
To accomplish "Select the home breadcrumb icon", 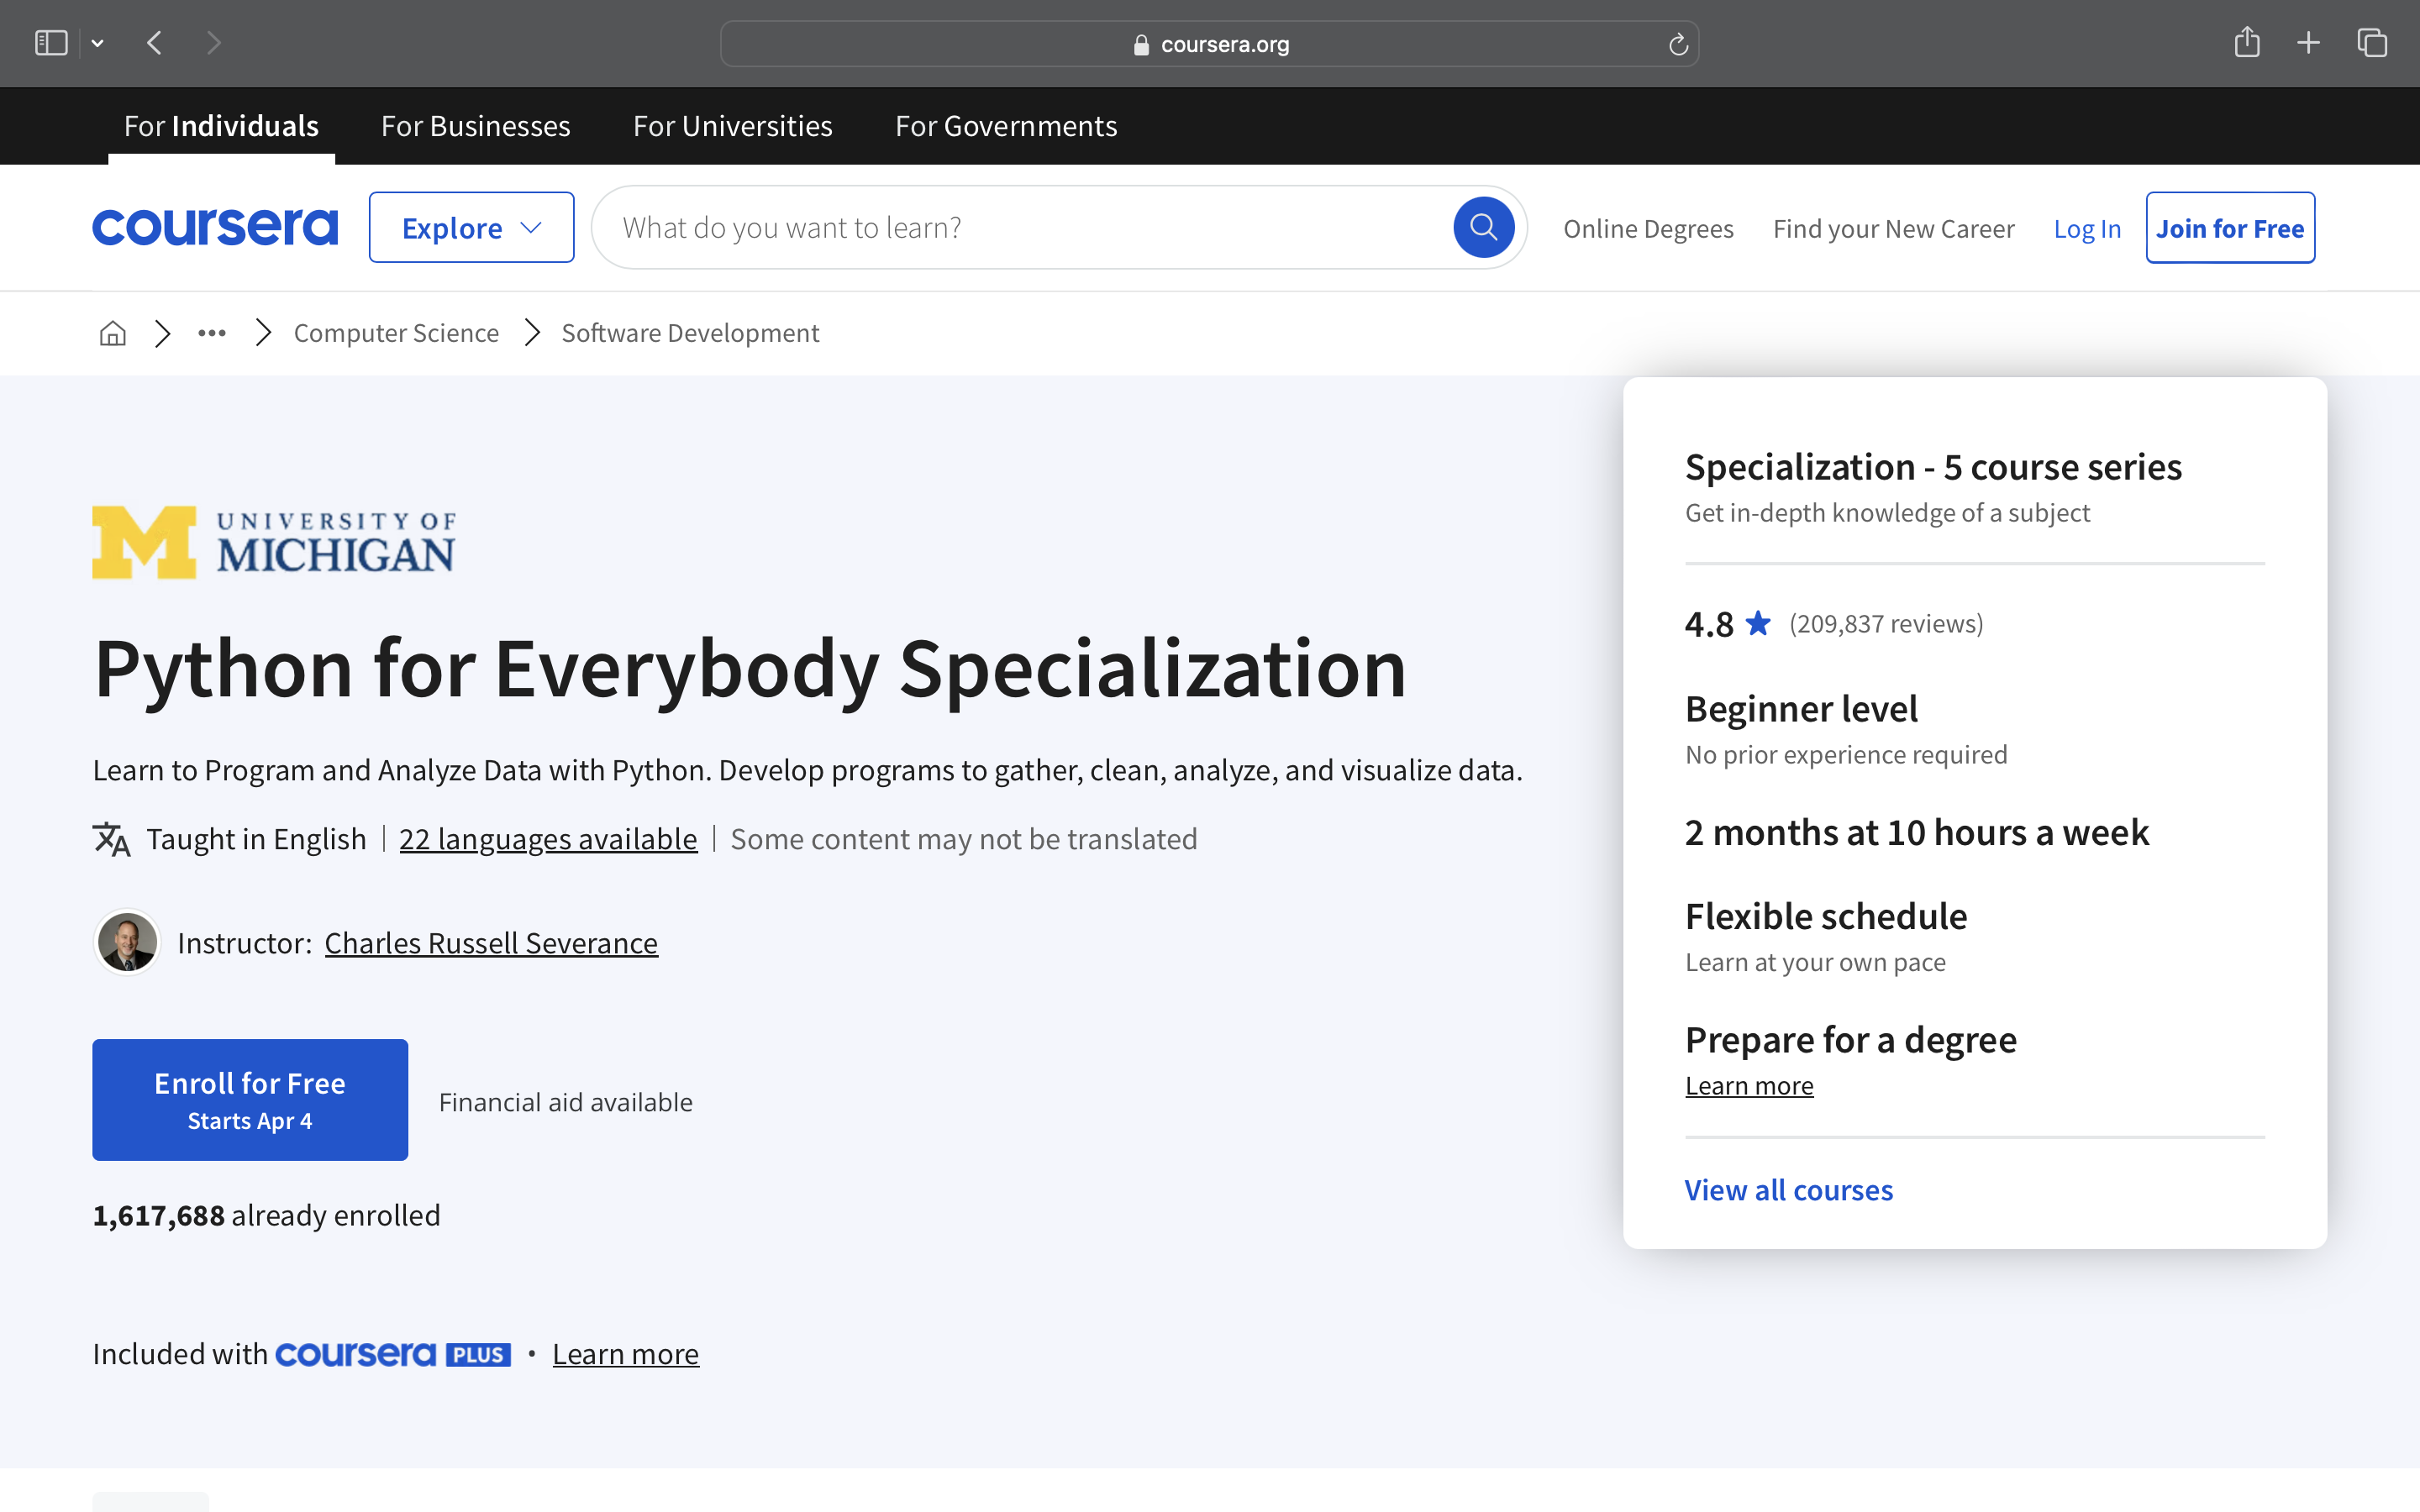I will point(112,332).
